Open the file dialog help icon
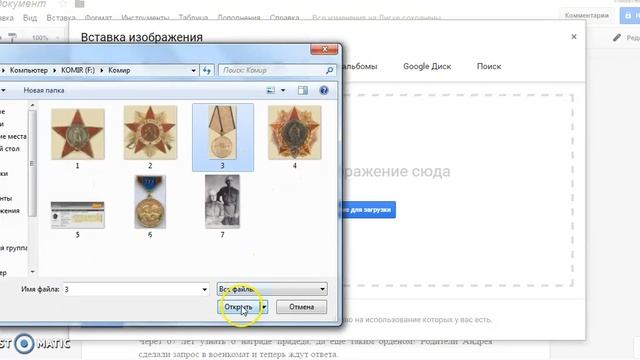 (324, 90)
